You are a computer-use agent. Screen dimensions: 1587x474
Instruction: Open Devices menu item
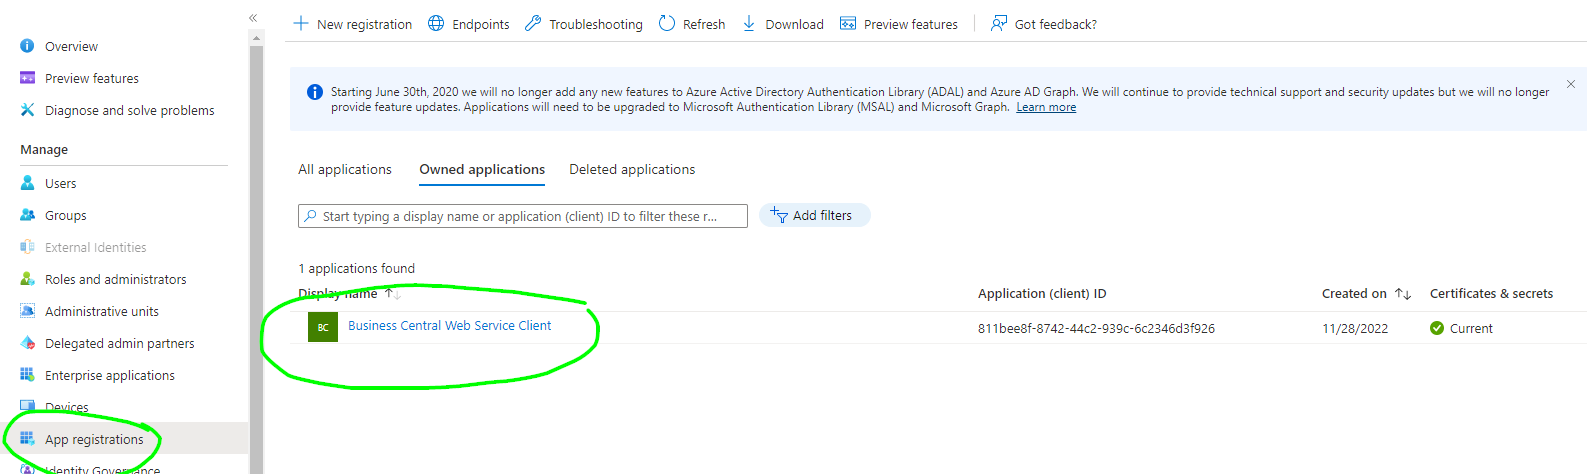[66, 407]
